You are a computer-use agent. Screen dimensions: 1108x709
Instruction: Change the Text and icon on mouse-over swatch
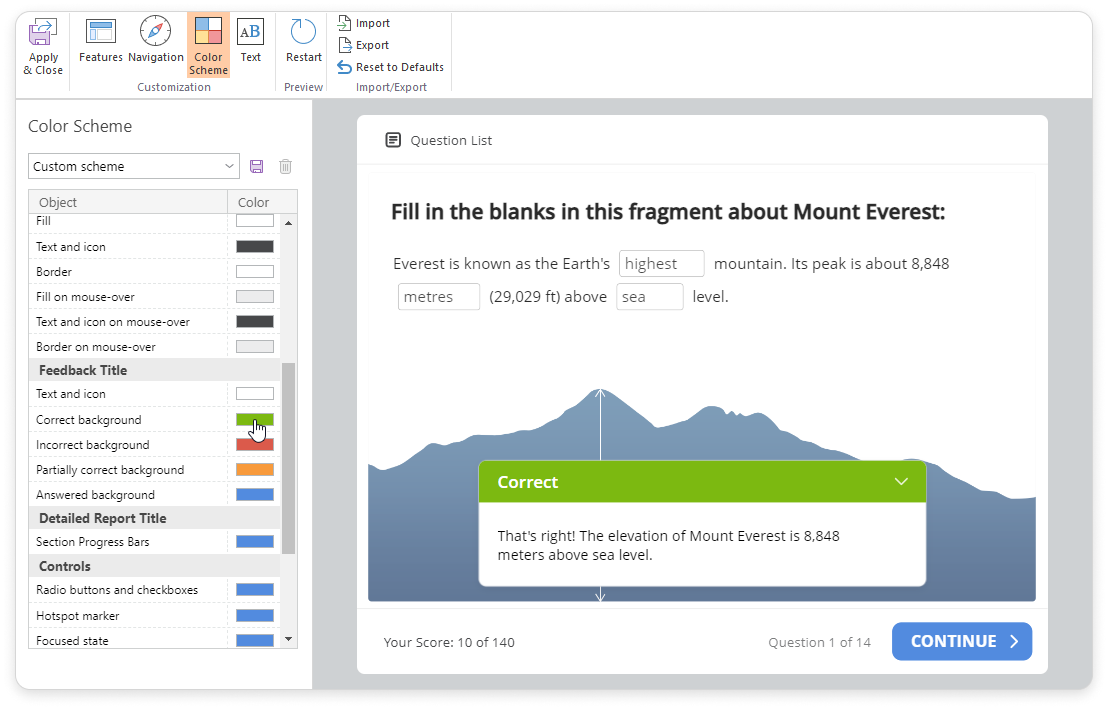[254, 322]
